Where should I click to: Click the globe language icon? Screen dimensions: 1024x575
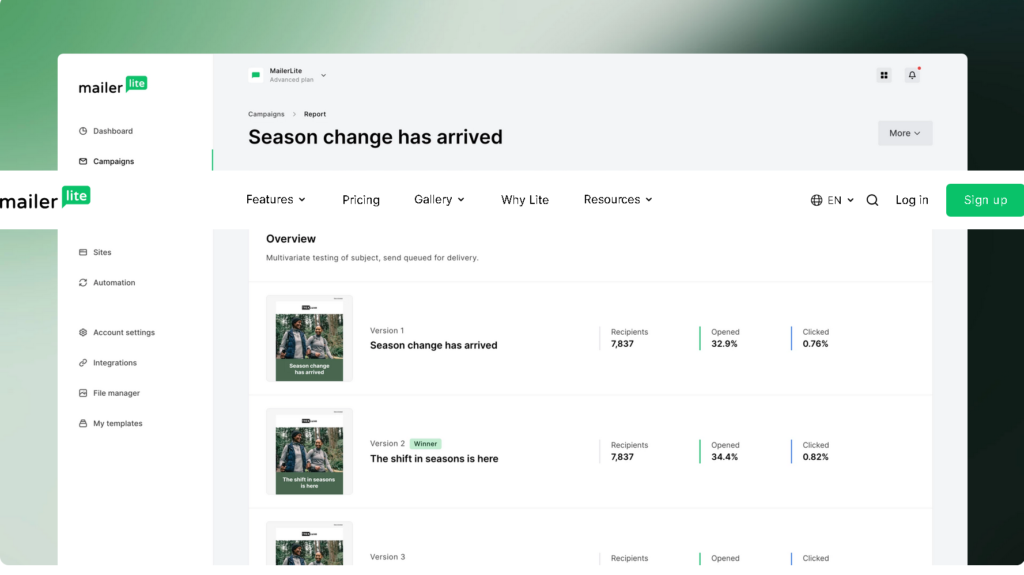816,200
